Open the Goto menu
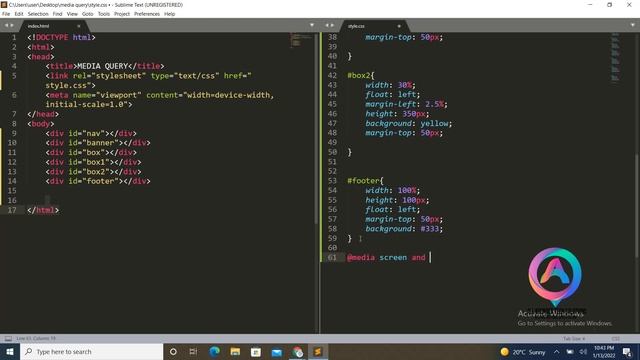640x360 pixels. coord(87,14)
